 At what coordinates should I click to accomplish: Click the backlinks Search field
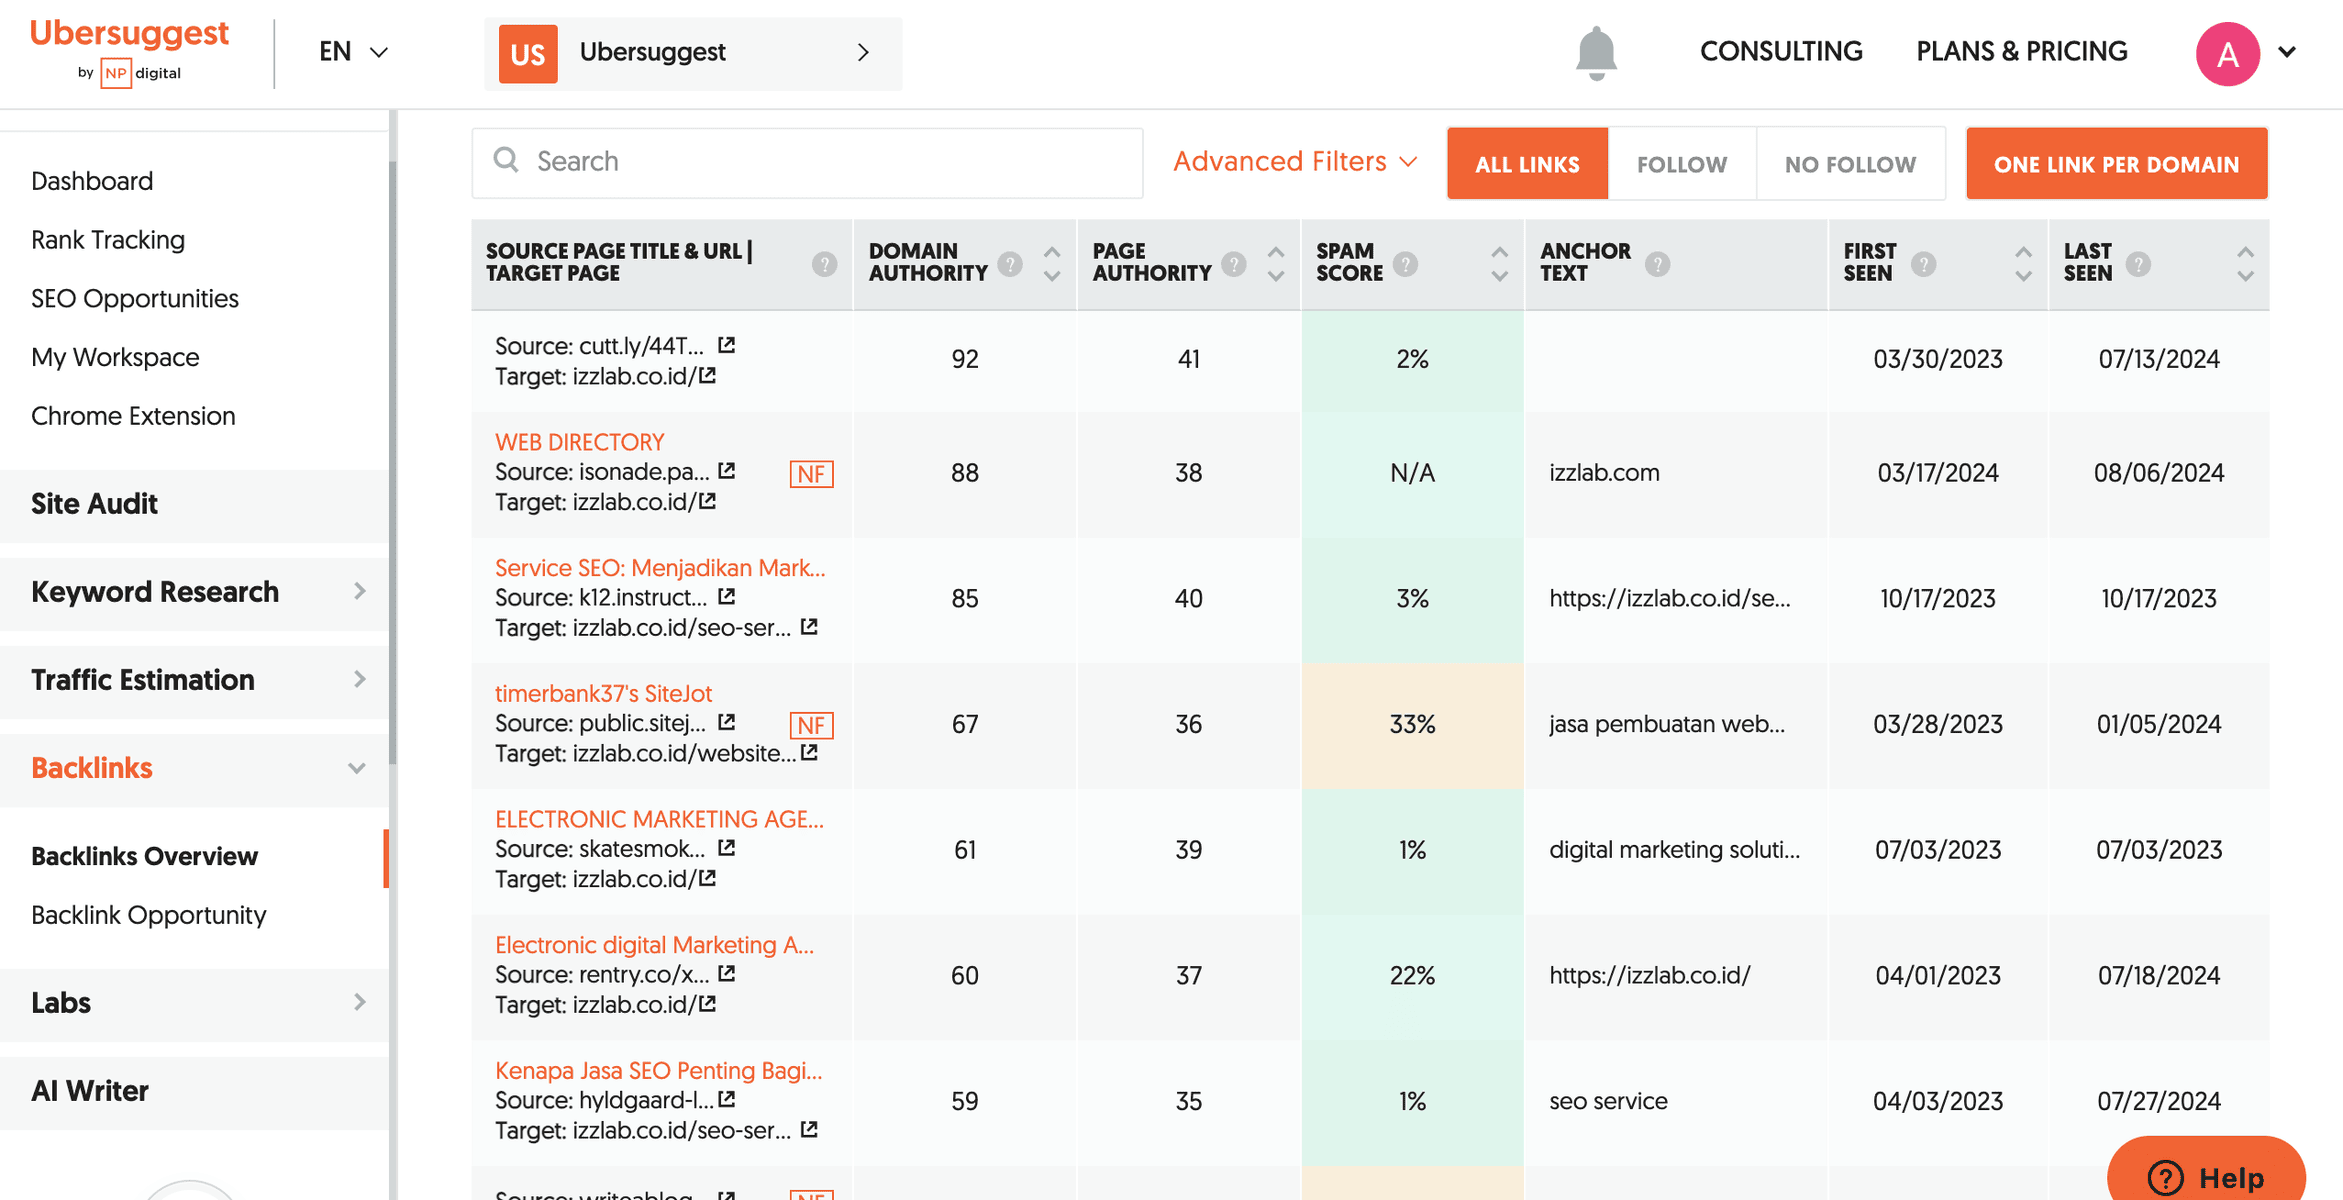[807, 162]
